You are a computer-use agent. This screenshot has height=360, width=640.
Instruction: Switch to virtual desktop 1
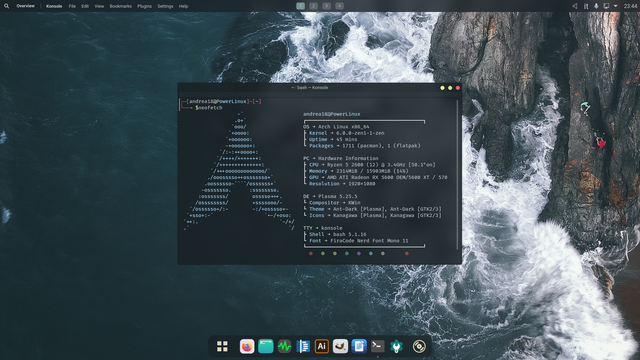click(300, 6)
